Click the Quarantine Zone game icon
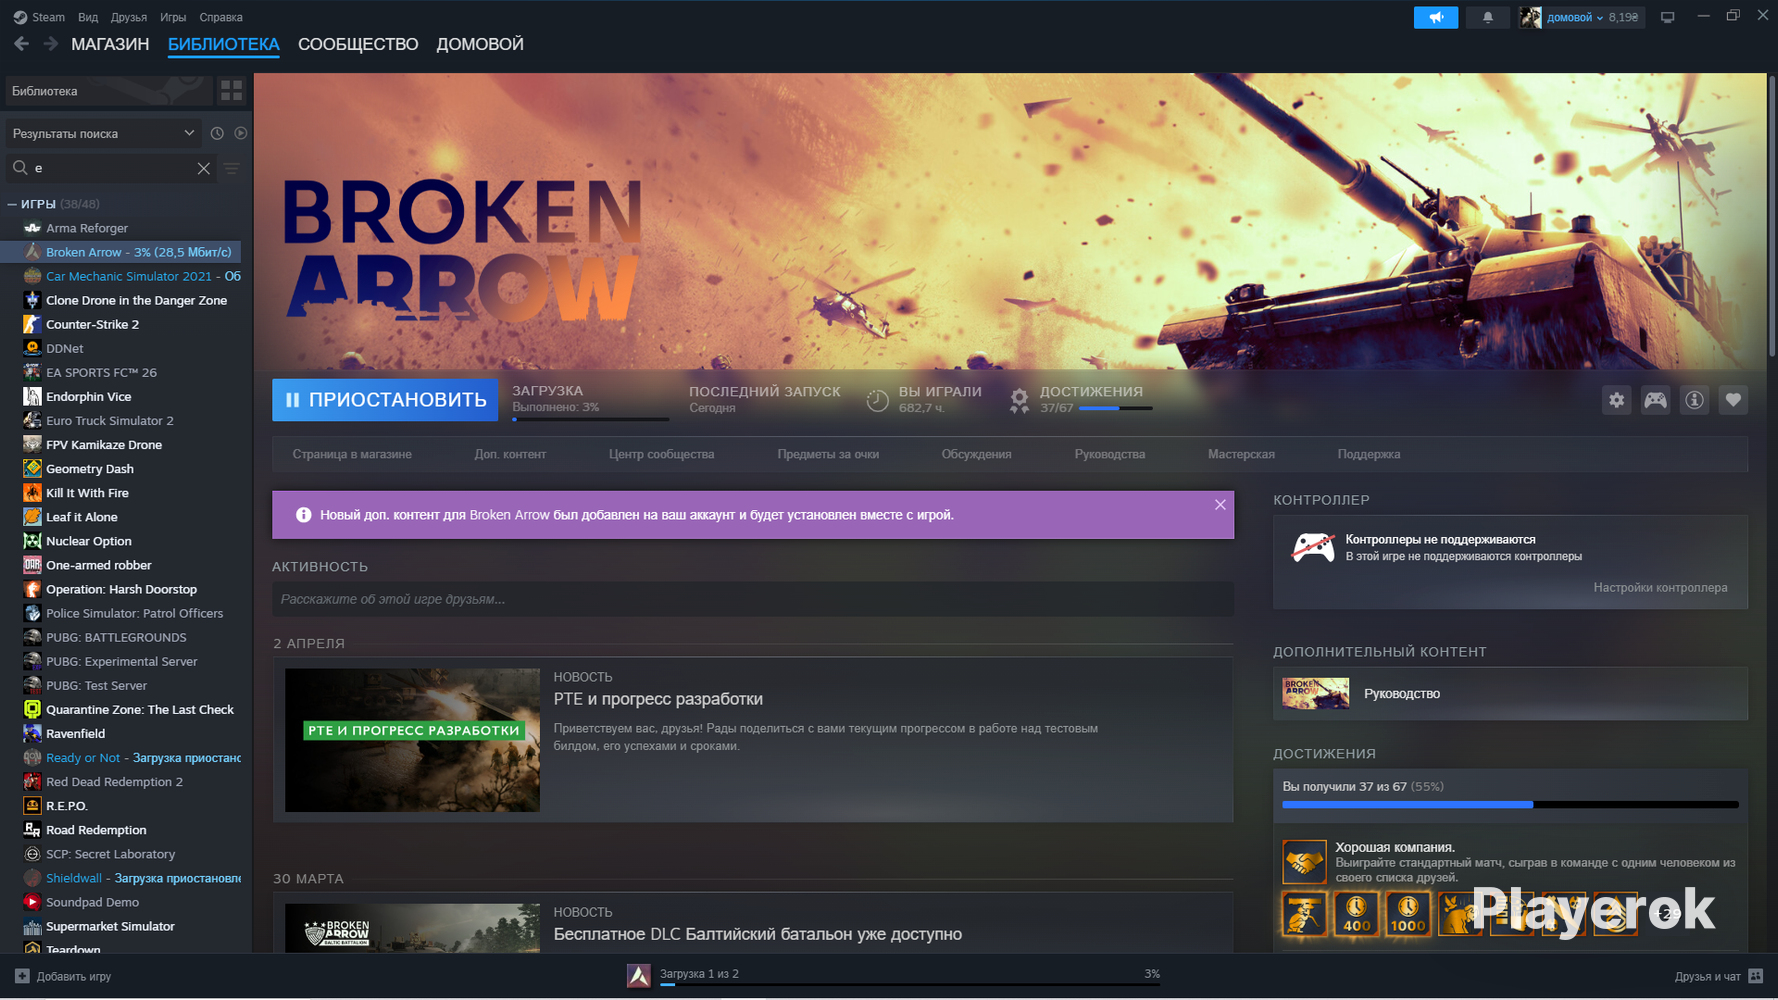 [32, 709]
